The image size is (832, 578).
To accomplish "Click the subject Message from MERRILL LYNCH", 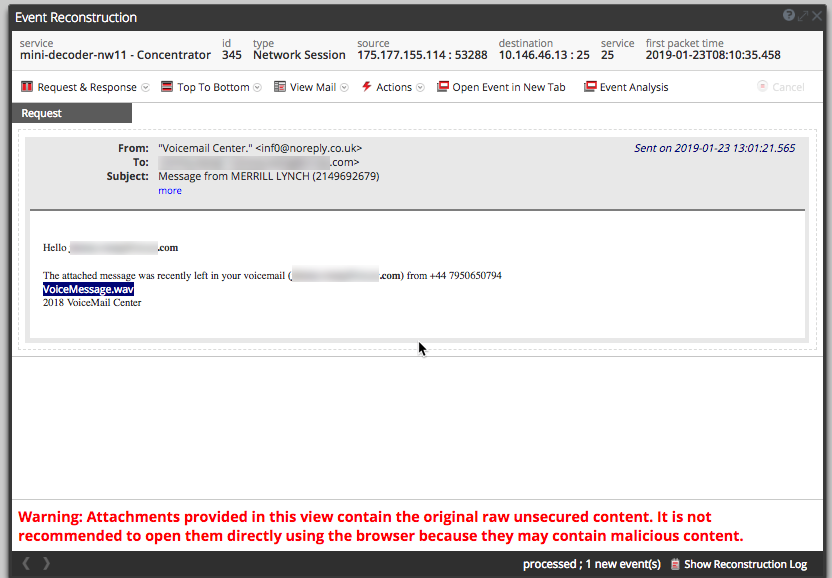I will [x=268, y=176].
